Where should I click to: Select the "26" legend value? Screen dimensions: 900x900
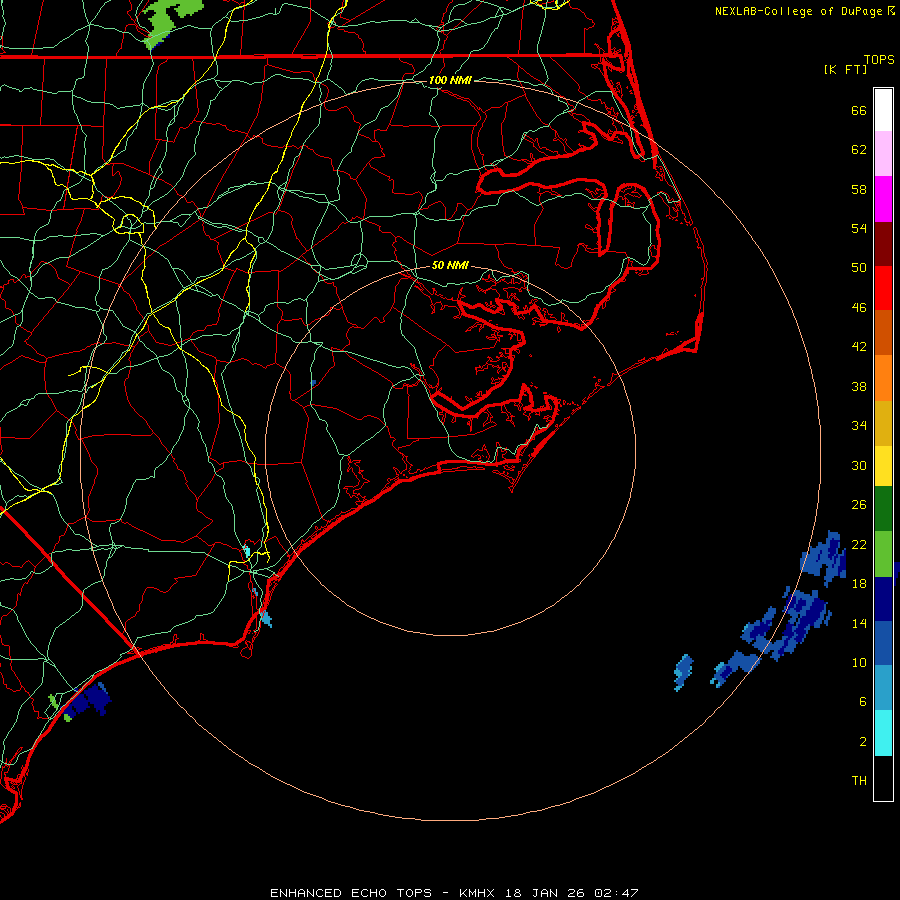(859, 505)
